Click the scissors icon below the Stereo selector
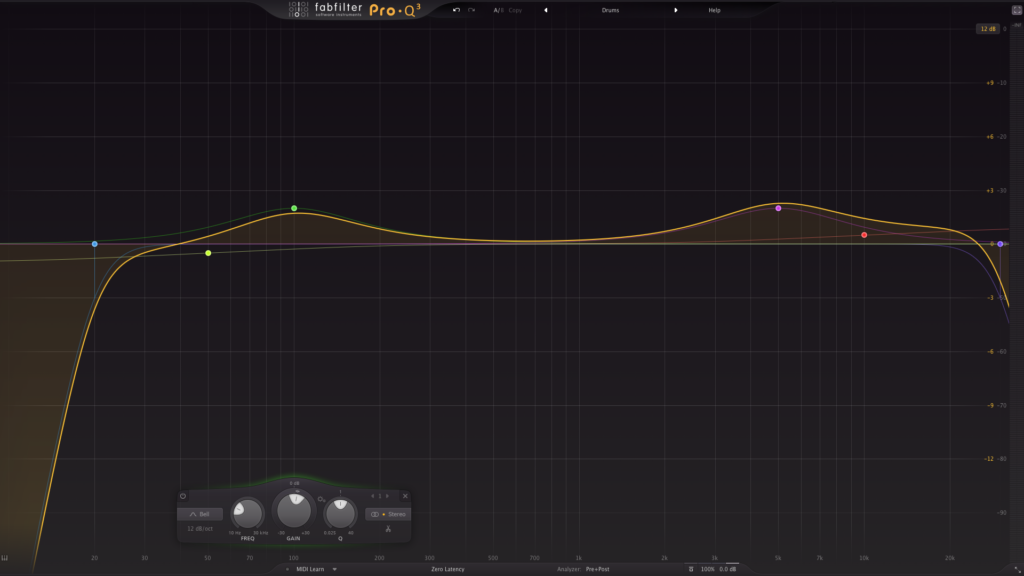Viewport: 1024px width, 576px height. [x=387, y=529]
